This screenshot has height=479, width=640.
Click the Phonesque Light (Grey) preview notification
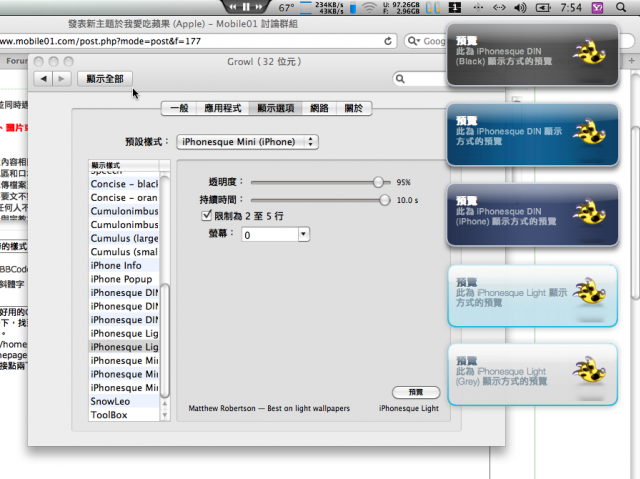533,374
